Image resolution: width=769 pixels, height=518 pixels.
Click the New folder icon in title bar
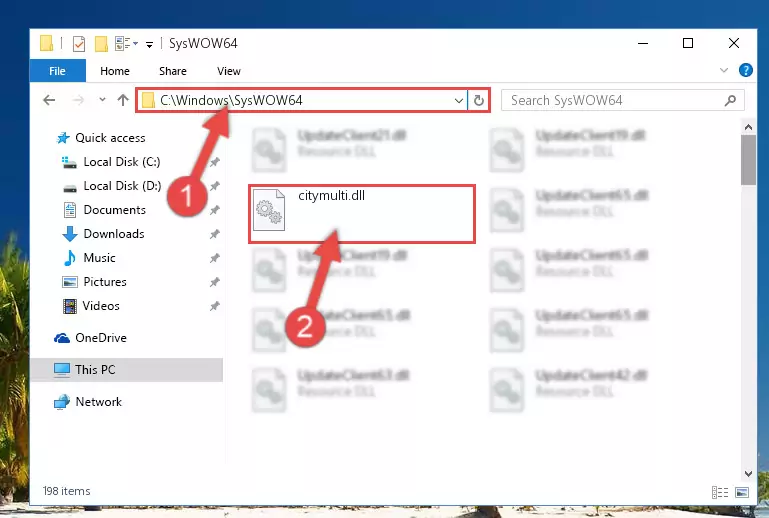(x=101, y=44)
